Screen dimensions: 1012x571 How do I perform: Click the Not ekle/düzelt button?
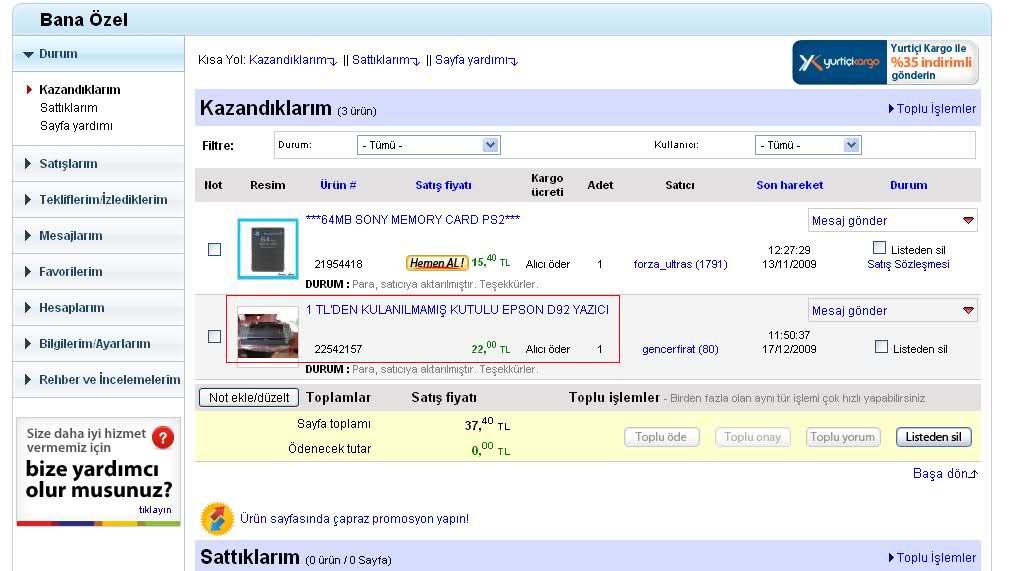[x=249, y=397]
